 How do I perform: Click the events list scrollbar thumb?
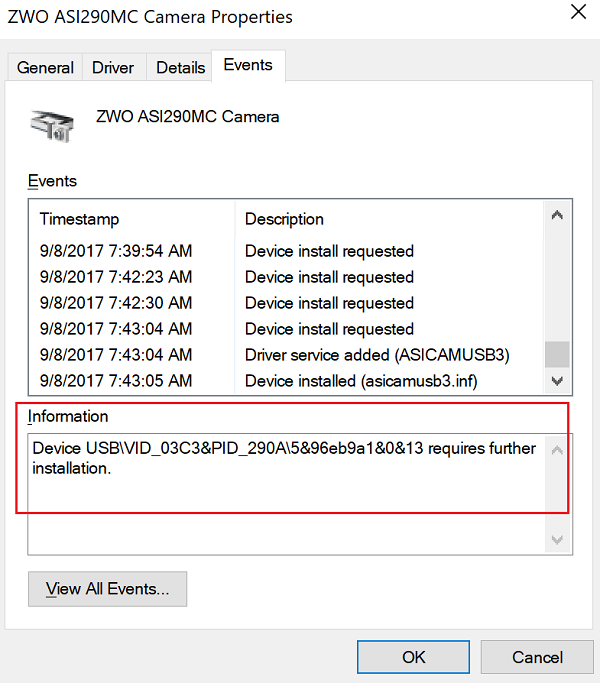click(557, 354)
